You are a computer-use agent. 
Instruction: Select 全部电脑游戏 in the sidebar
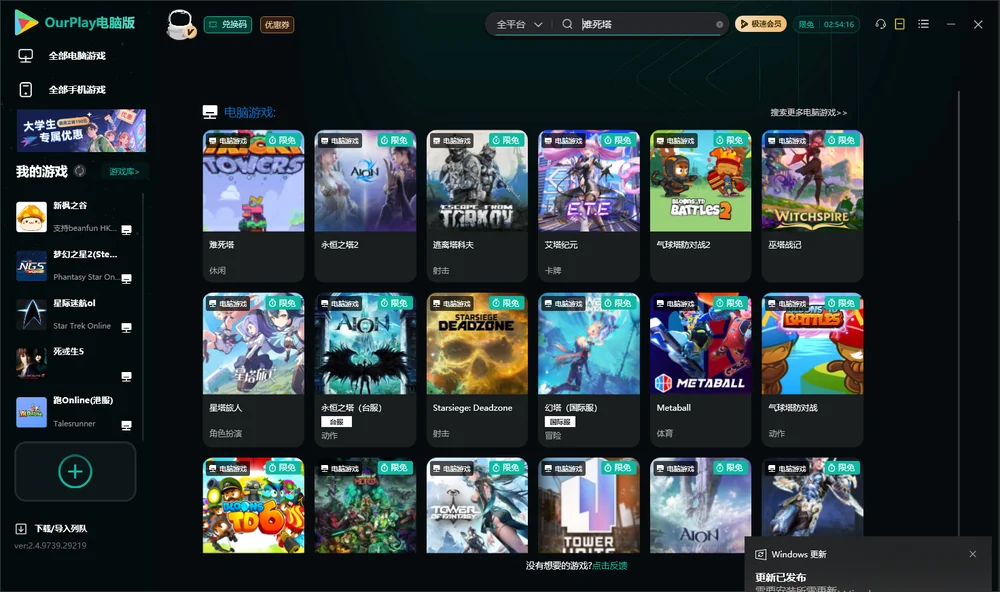coord(77,56)
